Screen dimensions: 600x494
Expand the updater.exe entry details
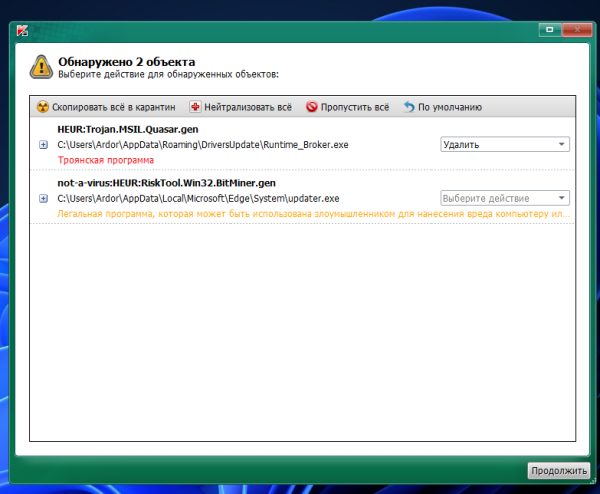[x=43, y=198]
